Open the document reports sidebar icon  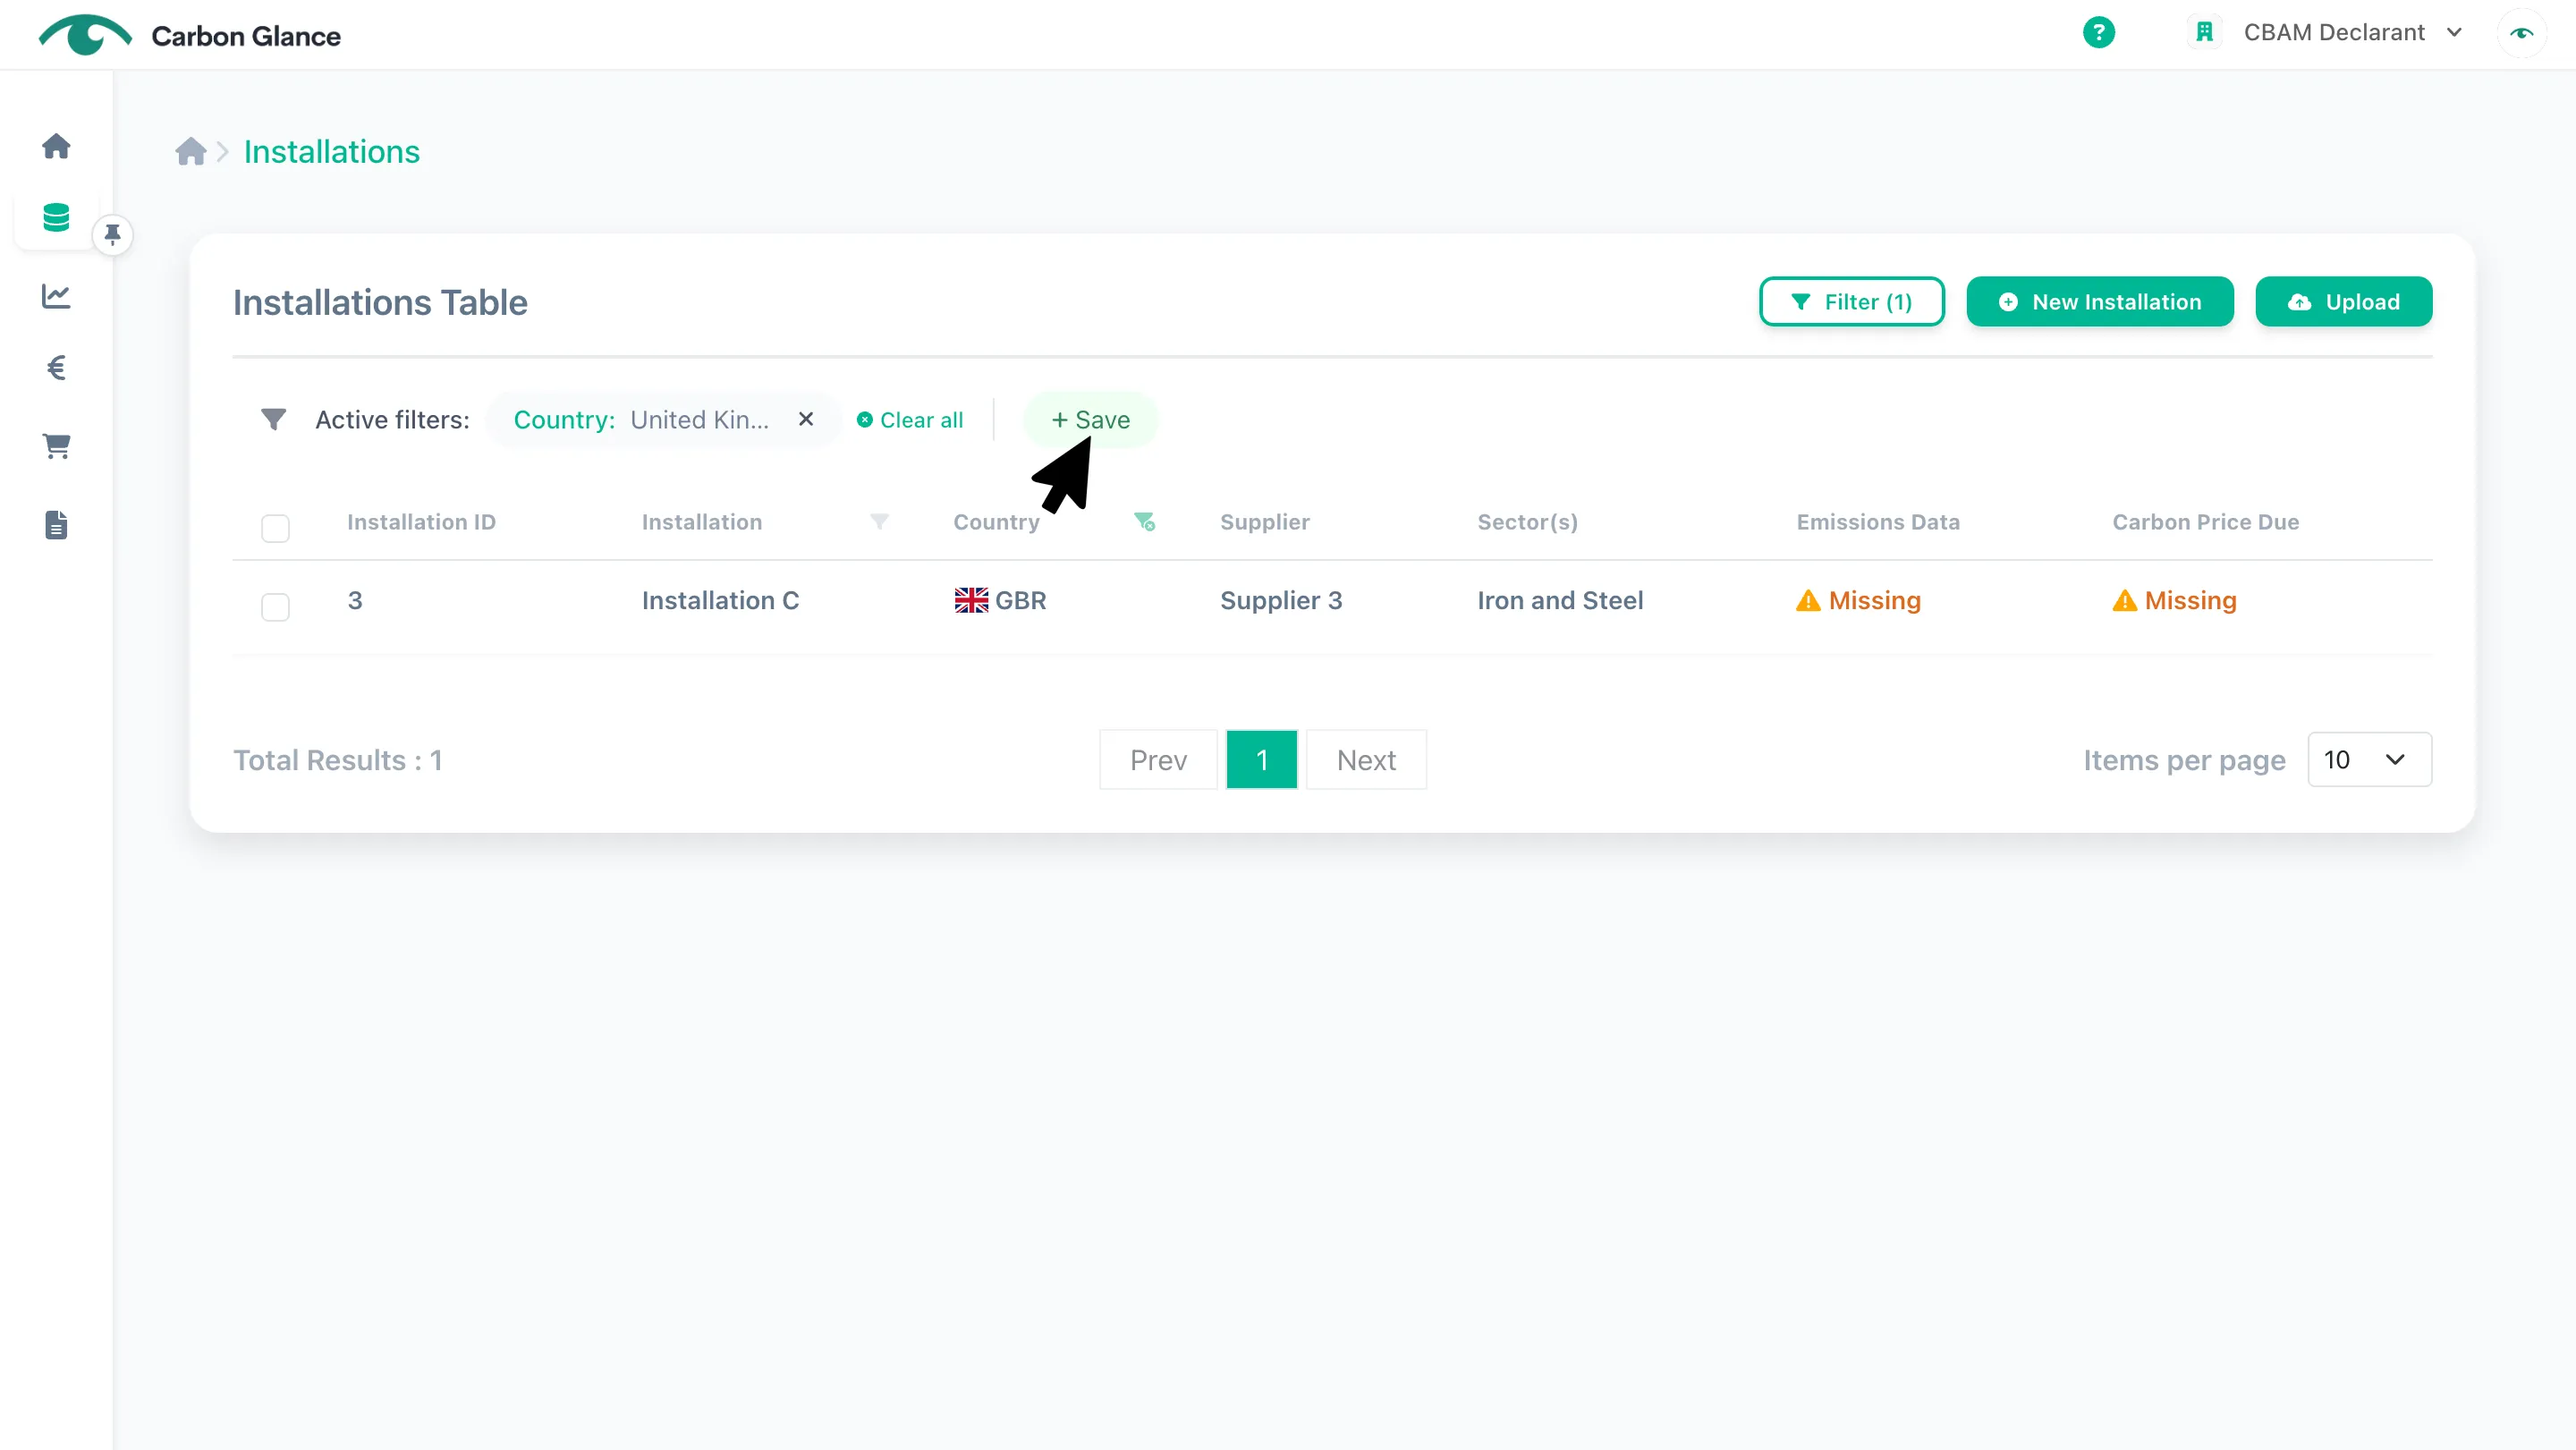coord(56,525)
